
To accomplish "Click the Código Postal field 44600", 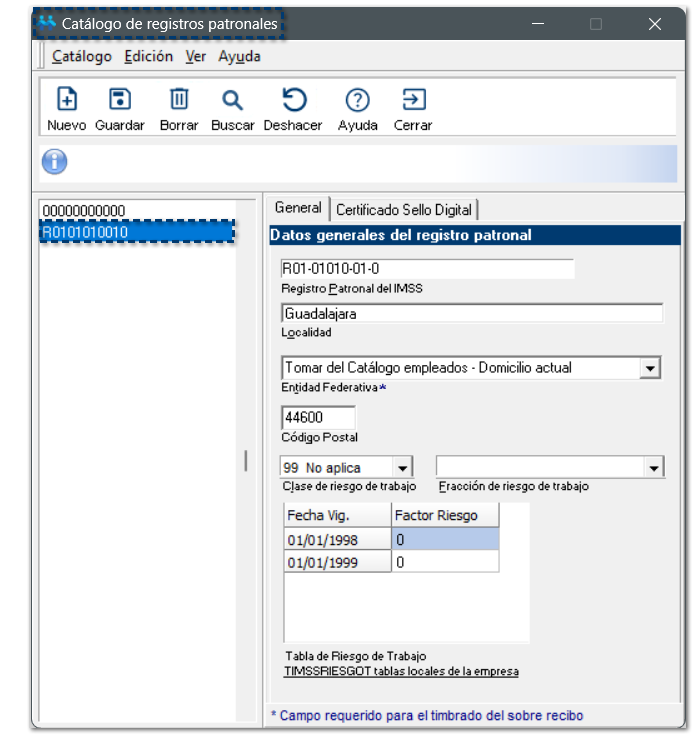I will [x=318, y=418].
